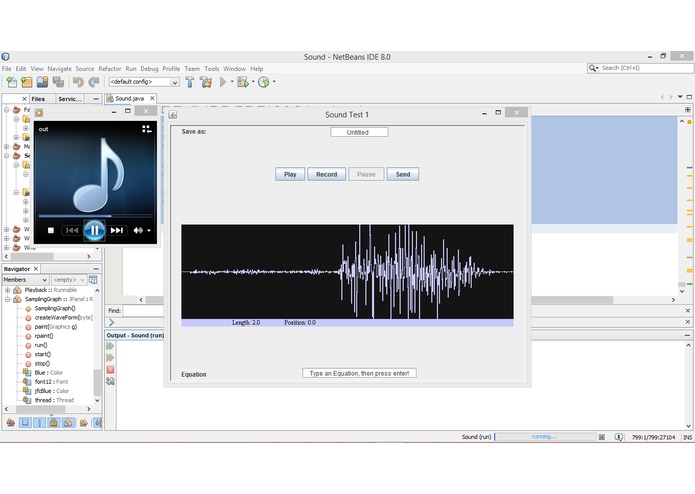Open the Run Project dropdown arrow
Viewport: 695px width, 494px height.
pyautogui.click(x=232, y=82)
